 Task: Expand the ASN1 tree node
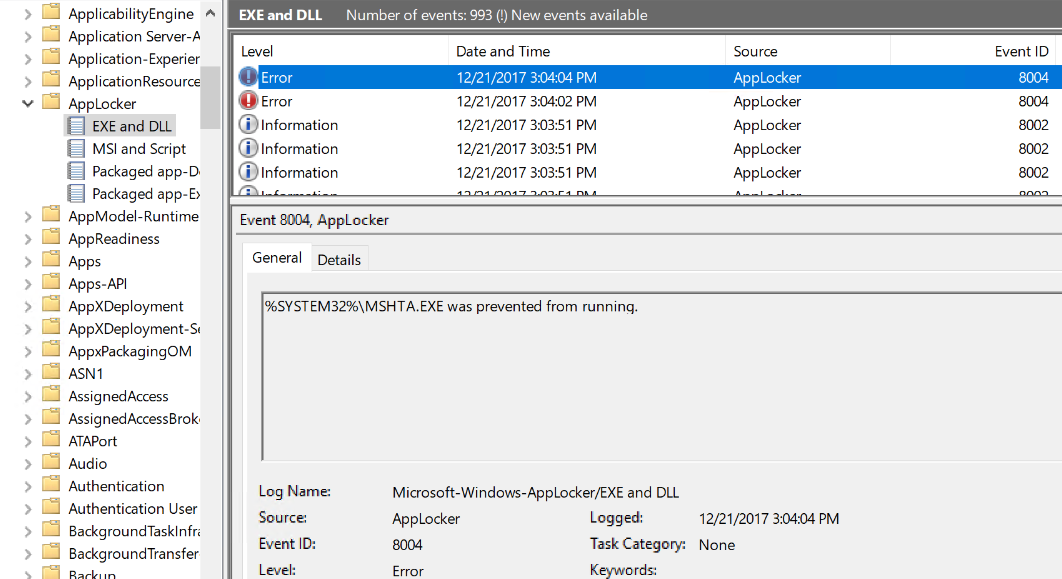coord(27,374)
